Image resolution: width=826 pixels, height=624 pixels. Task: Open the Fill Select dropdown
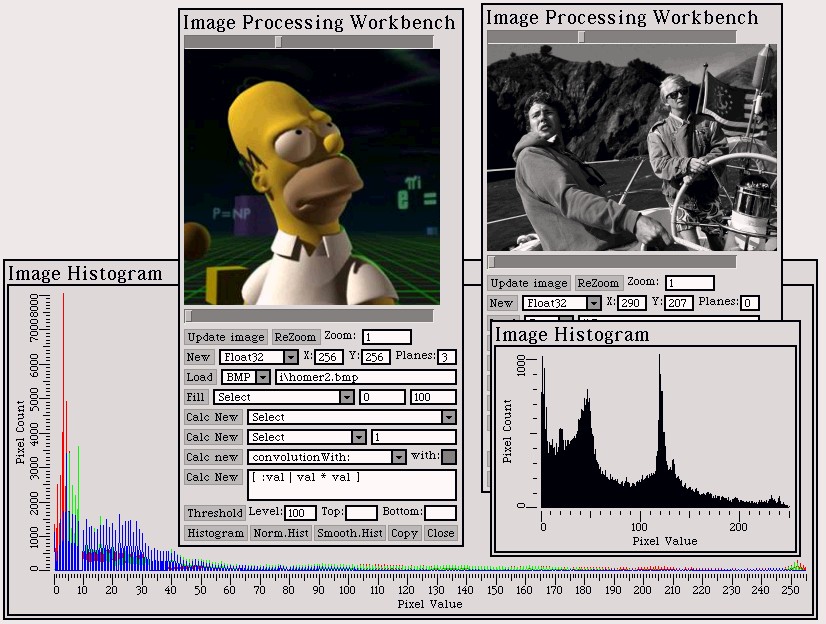click(347, 397)
